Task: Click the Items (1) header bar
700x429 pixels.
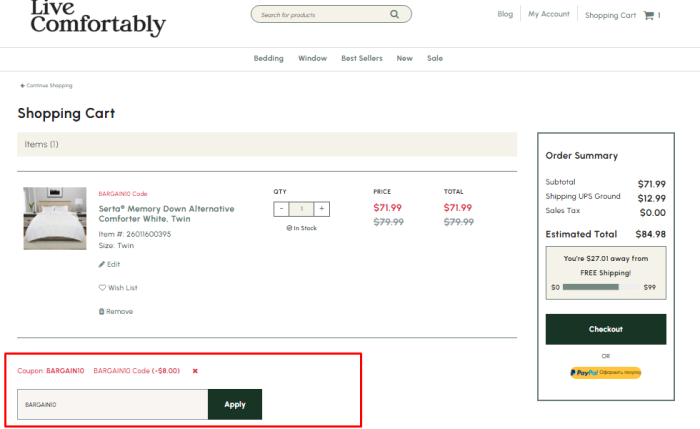Action: 267,144
